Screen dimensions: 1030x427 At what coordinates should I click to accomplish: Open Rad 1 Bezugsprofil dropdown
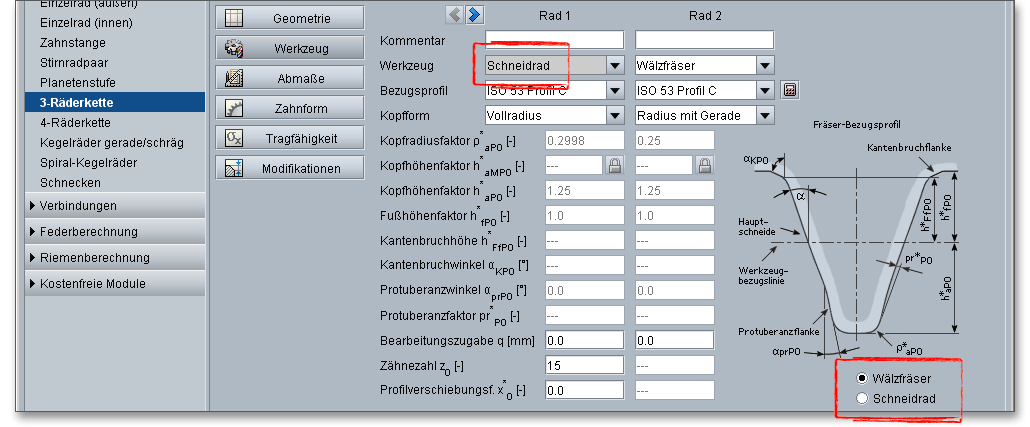point(614,91)
